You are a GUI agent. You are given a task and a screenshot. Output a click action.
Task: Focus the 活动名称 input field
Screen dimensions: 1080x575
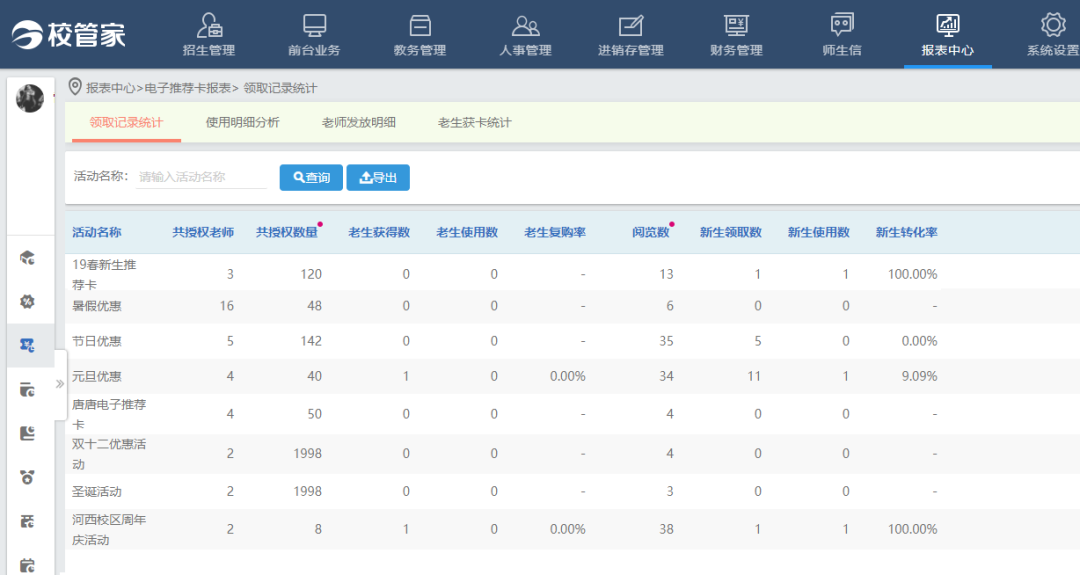pyautogui.click(x=200, y=177)
